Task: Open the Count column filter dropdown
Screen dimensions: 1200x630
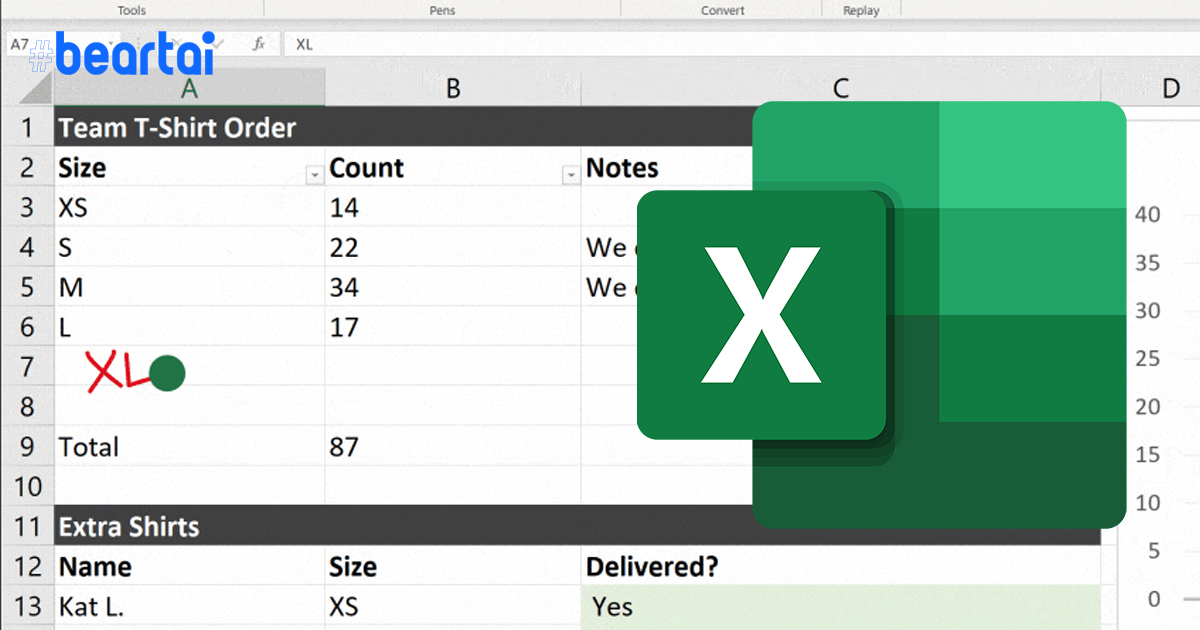Action: (x=571, y=175)
